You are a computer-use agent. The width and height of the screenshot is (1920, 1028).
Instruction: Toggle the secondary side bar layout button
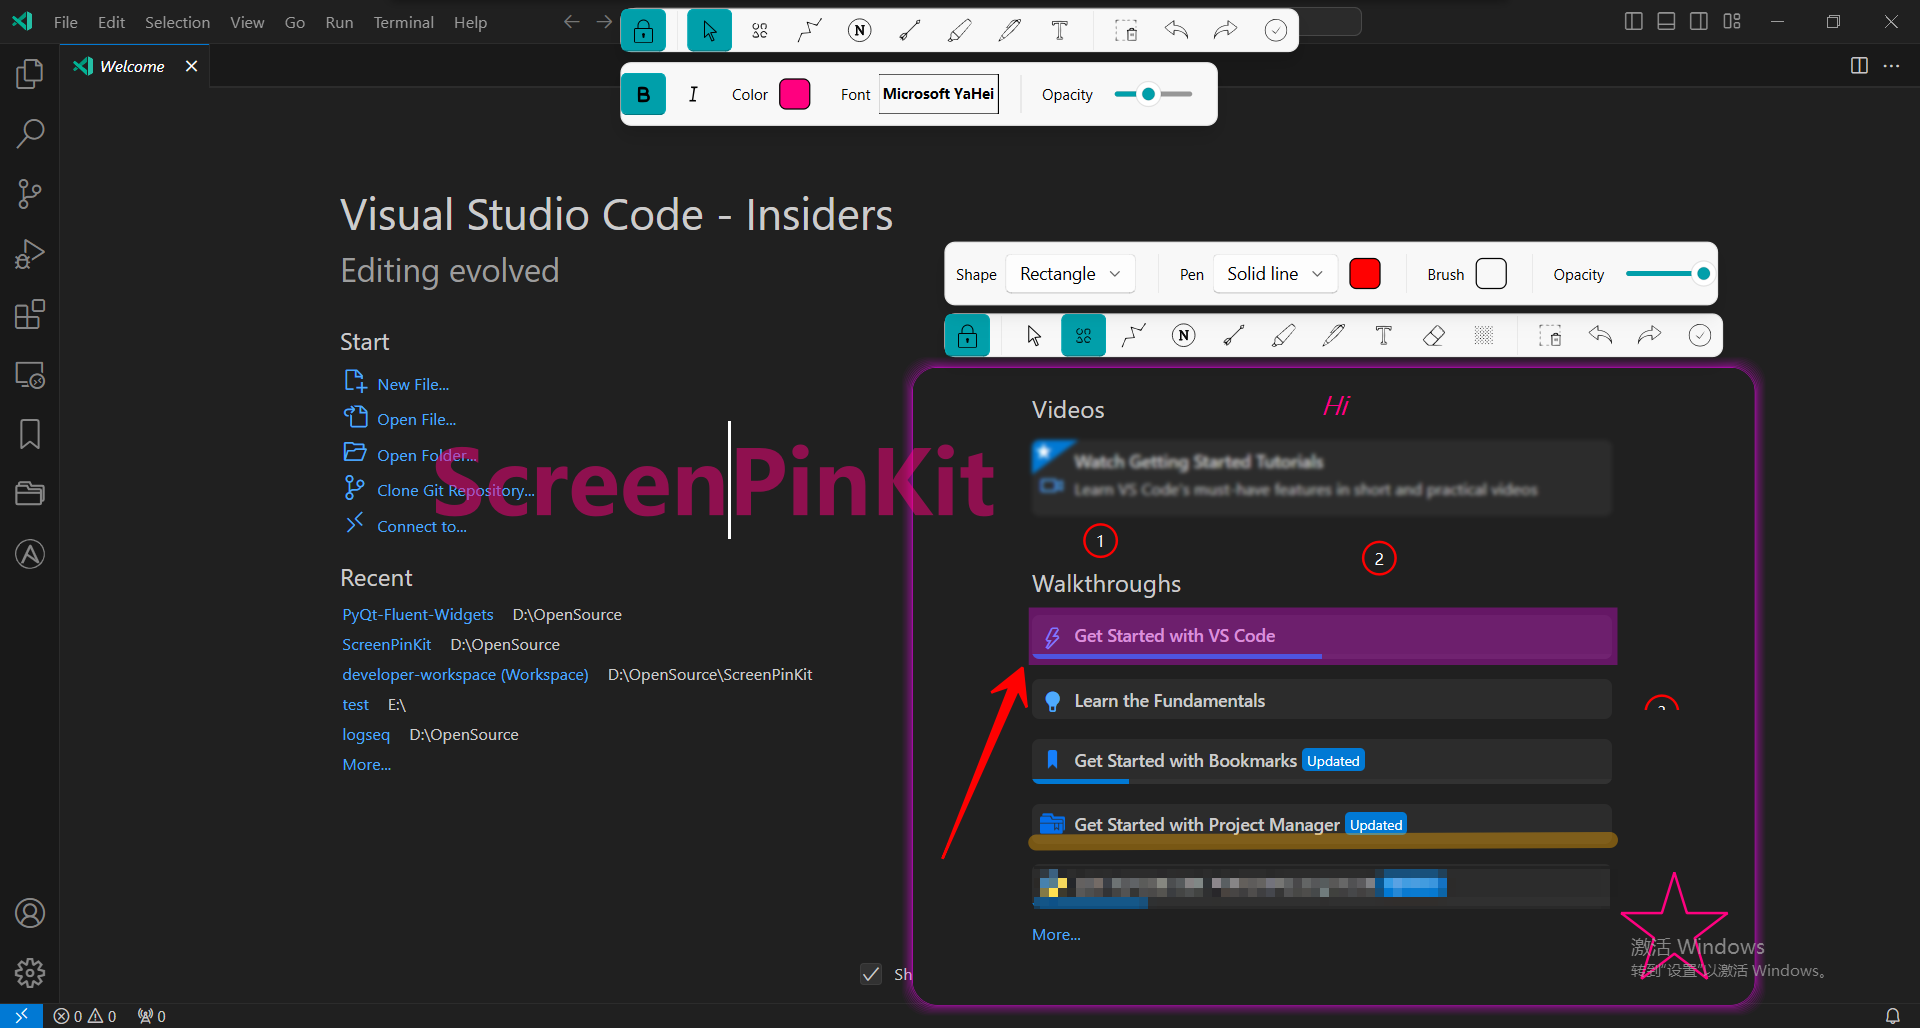click(x=1699, y=21)
